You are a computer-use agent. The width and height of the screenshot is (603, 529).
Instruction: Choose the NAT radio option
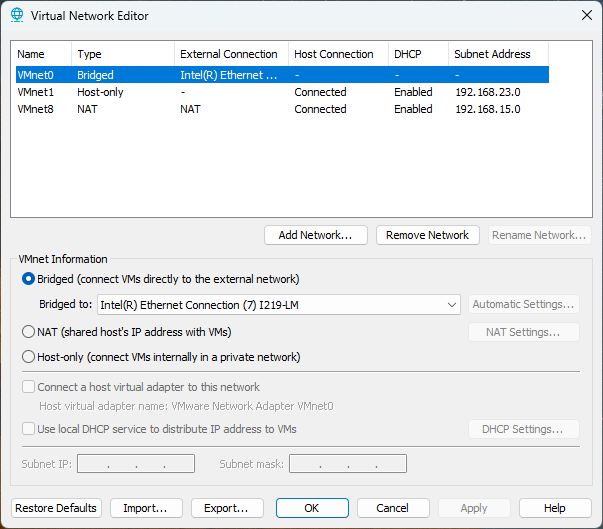(x=29, y=332)
